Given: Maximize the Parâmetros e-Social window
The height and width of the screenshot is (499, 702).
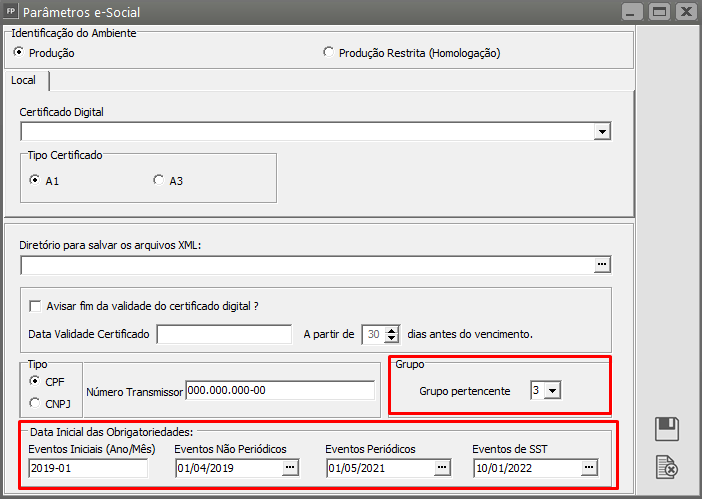Looking at the screenshot, I should point(659,12).
